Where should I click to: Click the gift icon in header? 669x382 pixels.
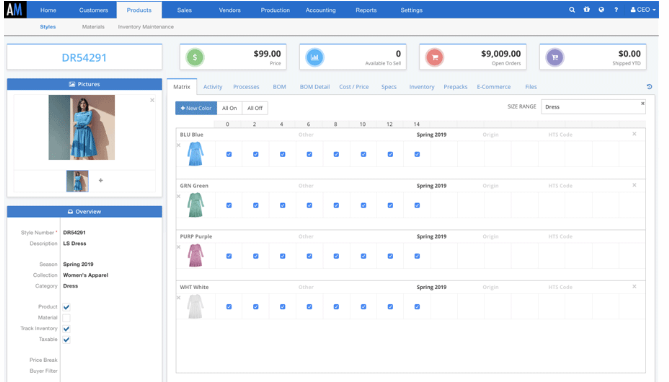pos(587,9)
